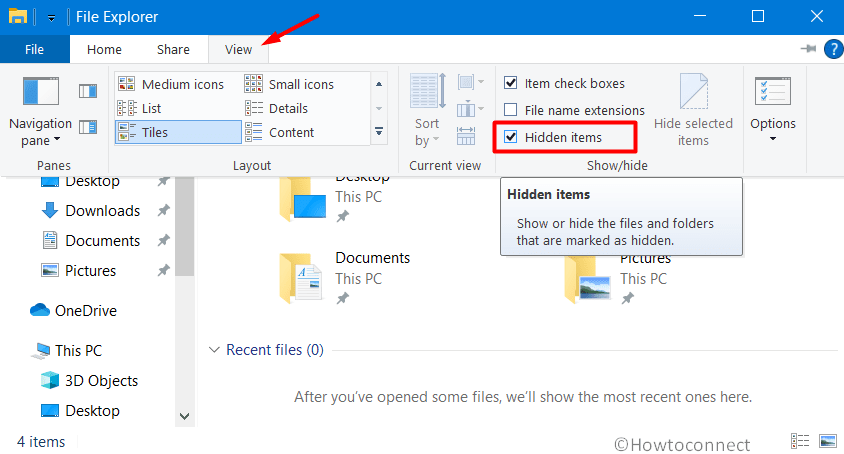Switch to the Home tab
The width and height of the screenshot is (844, 454).
click(x=104, y=50)
